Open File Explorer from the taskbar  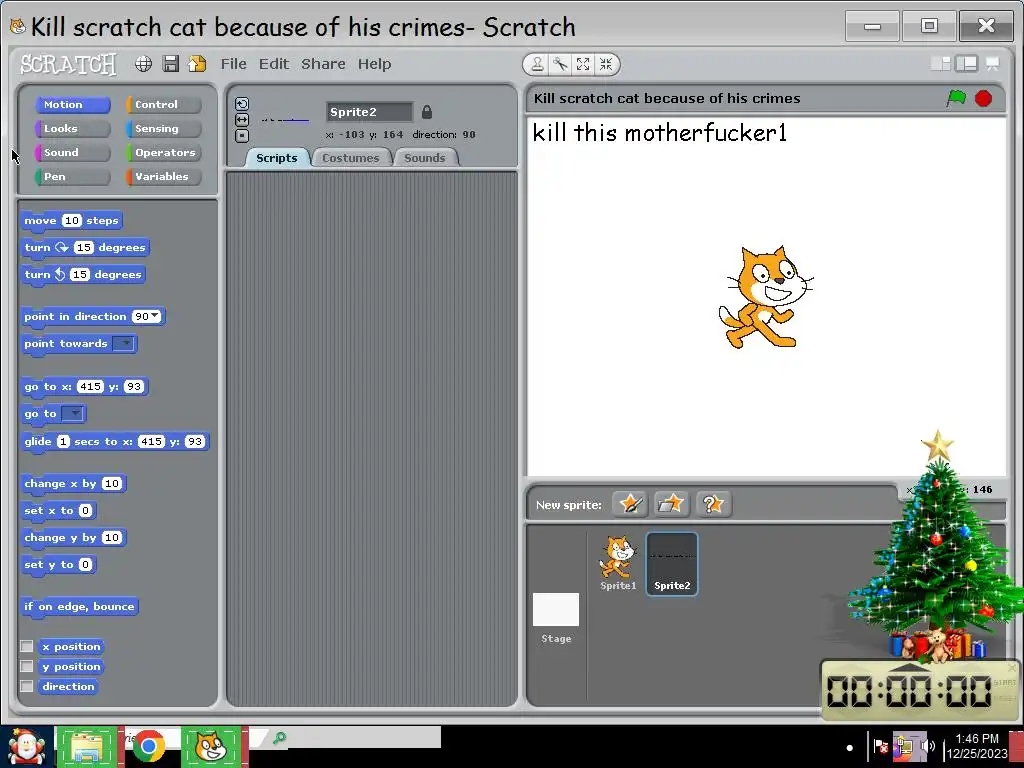(x=86, y=748)
